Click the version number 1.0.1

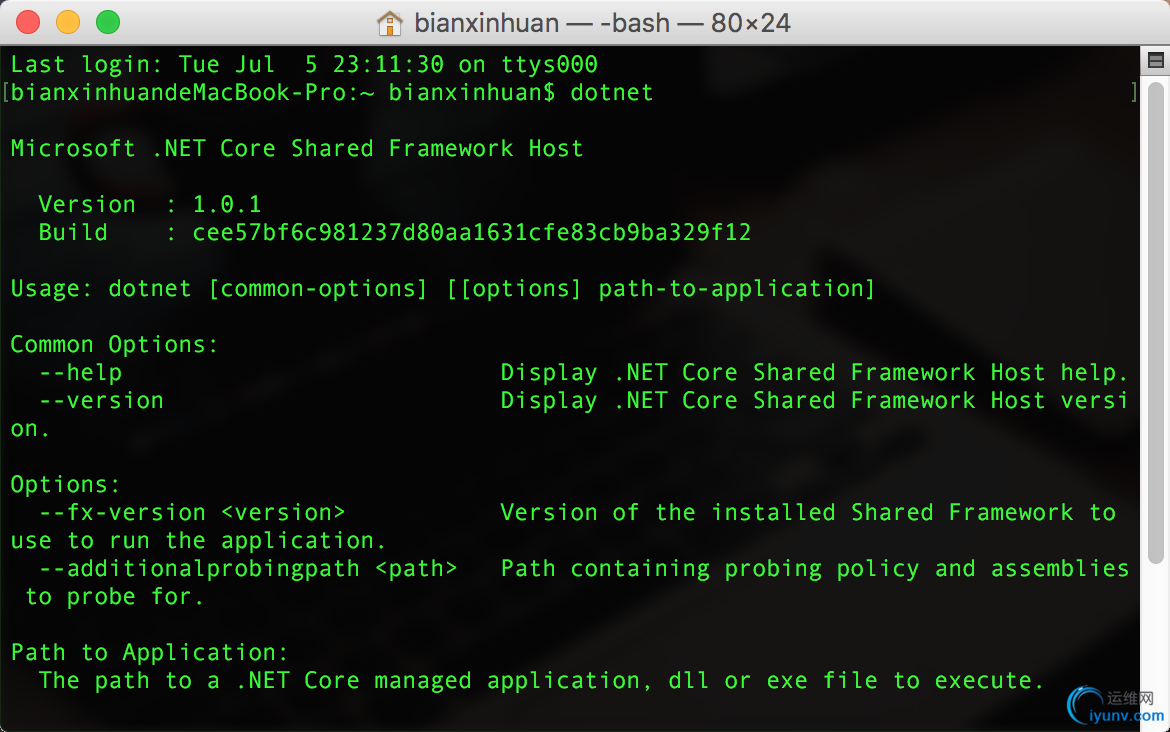(x=227, y=204)
